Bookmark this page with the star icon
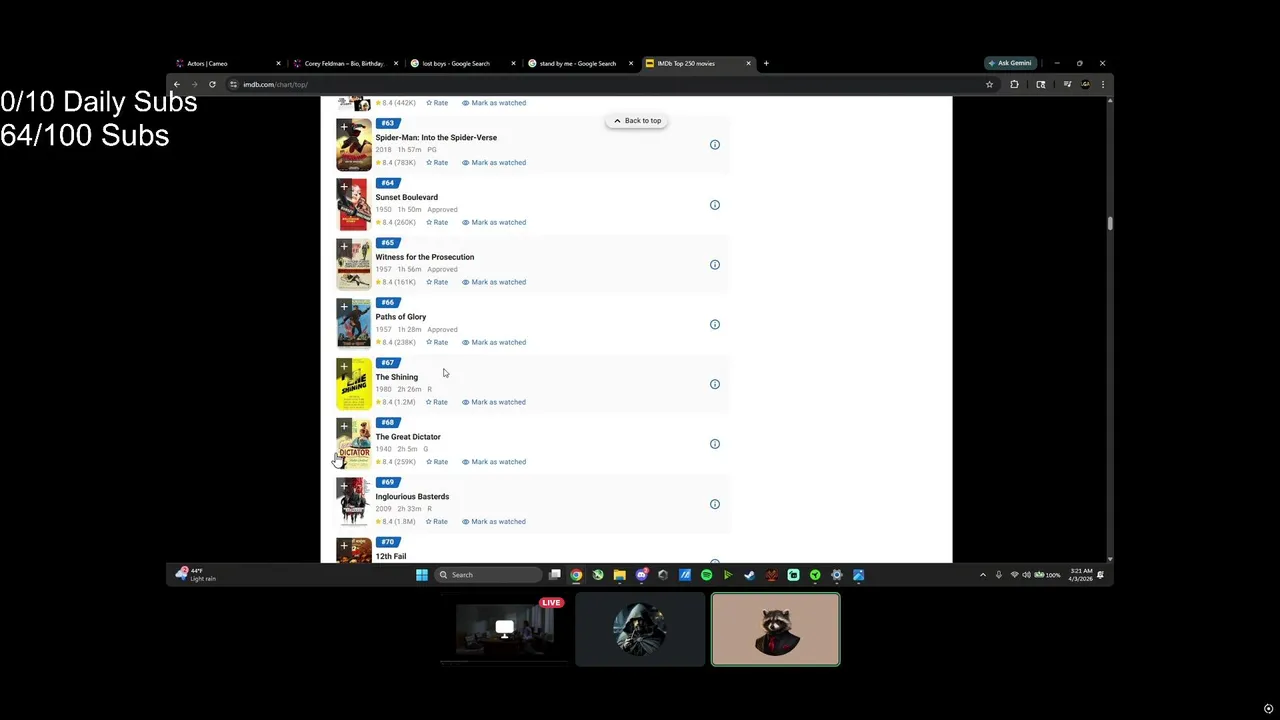 [x=989, y=84]
